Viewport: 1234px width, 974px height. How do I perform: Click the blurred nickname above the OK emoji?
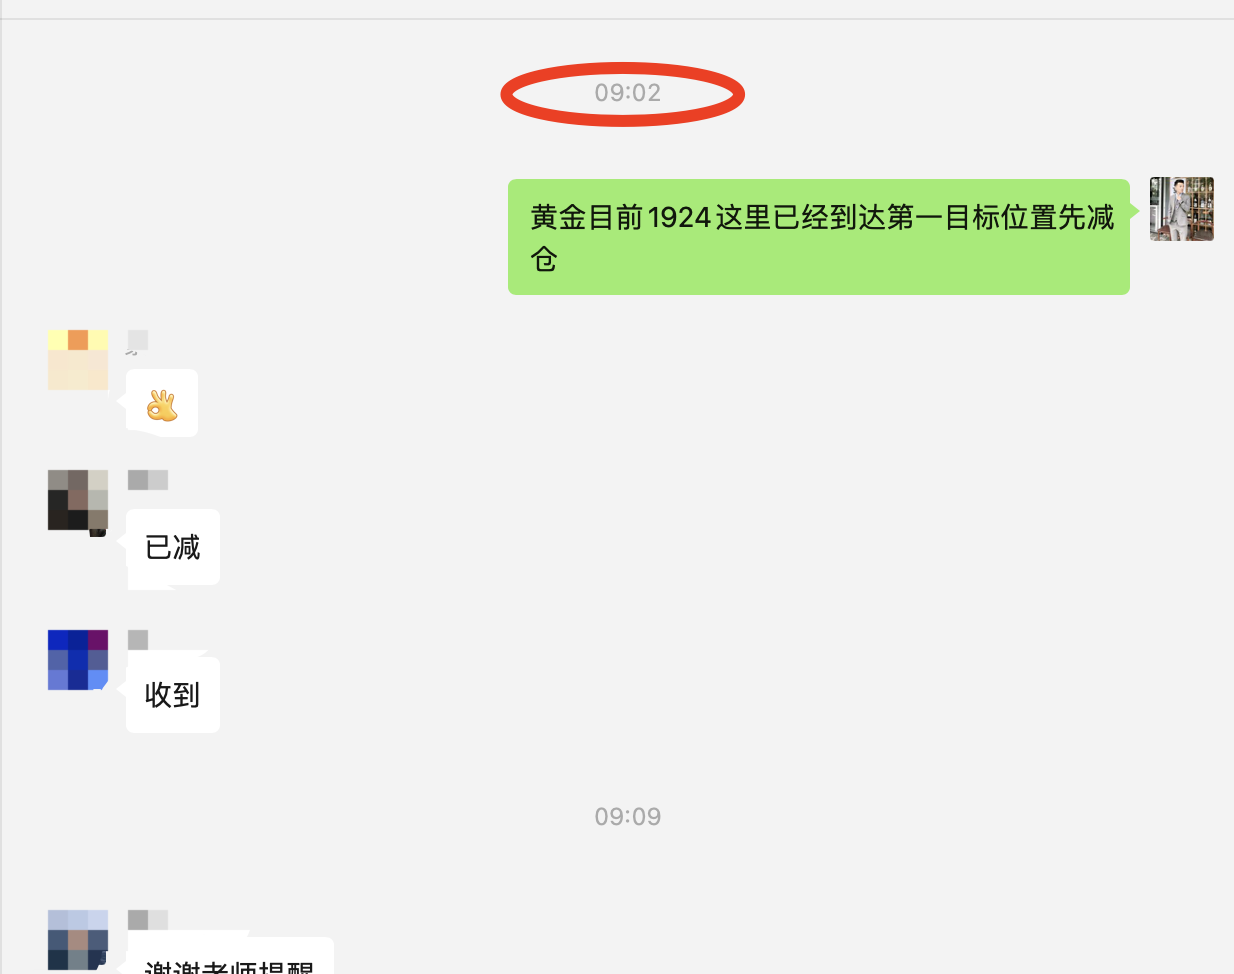tap(138, 340)
